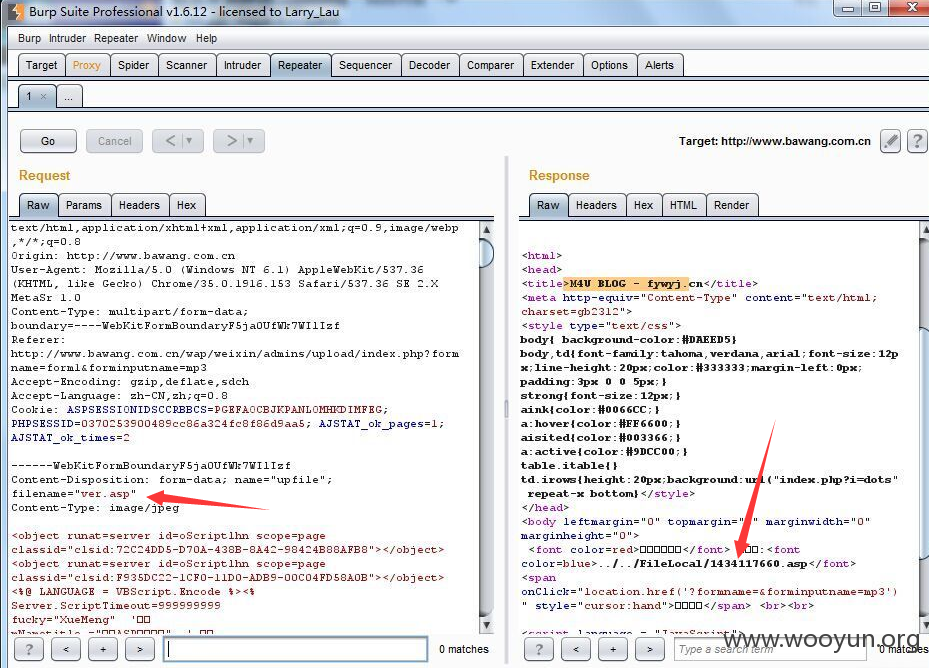Click the Content-Type: image/jpeg line
The image size is (929, 668).
[x=95, y=508]
